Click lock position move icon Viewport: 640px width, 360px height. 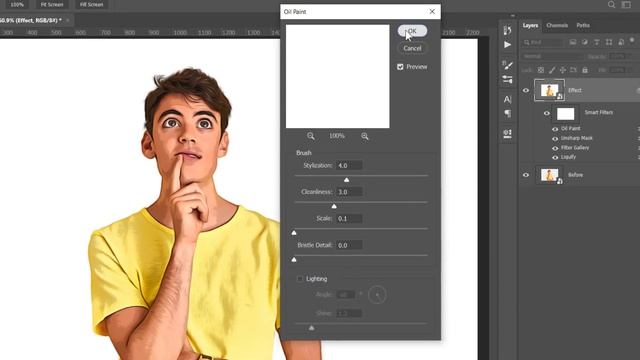(562, 70)
